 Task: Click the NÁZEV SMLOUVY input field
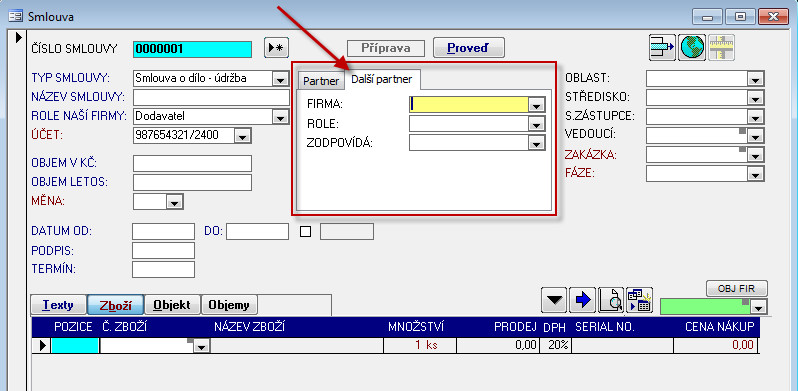[x=211, y=98]
